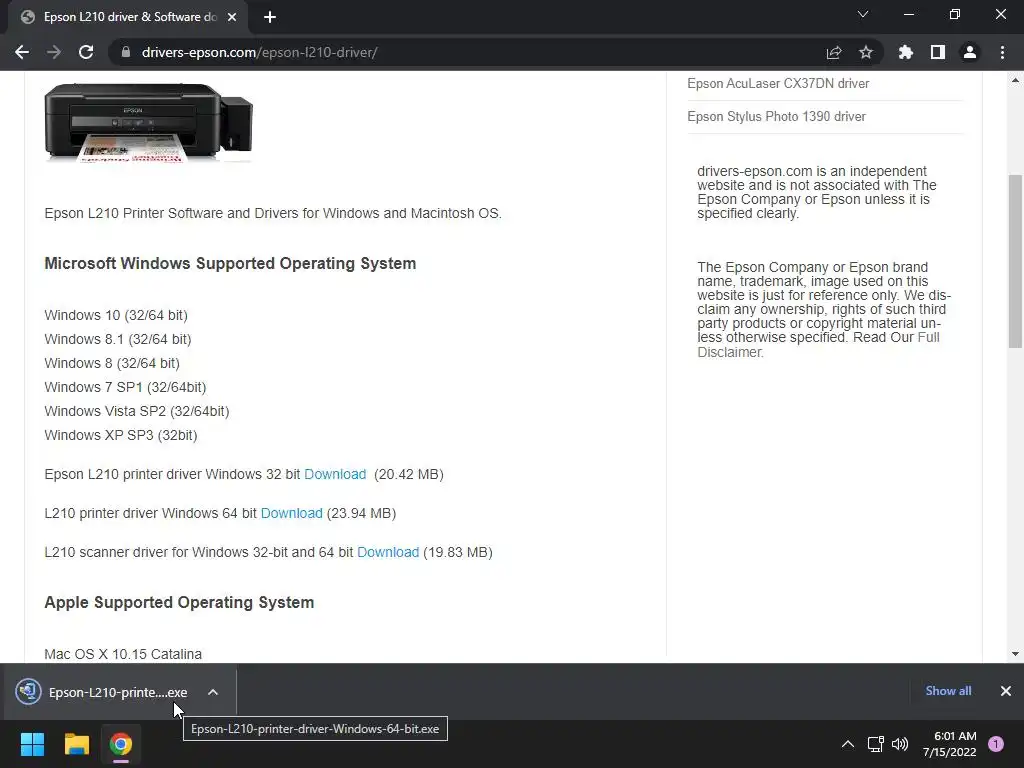Download the L210 scanner driver
Image resolution: width=1024 pixels, height=768 pixels.
(388, 552)
